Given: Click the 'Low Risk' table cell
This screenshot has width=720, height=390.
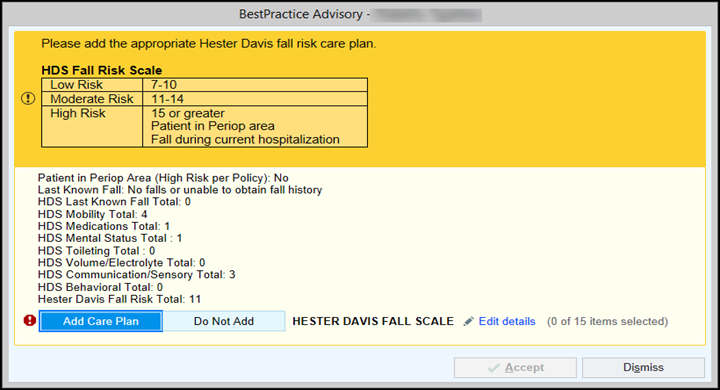Looking at the screenshot, I should point(92,85).
